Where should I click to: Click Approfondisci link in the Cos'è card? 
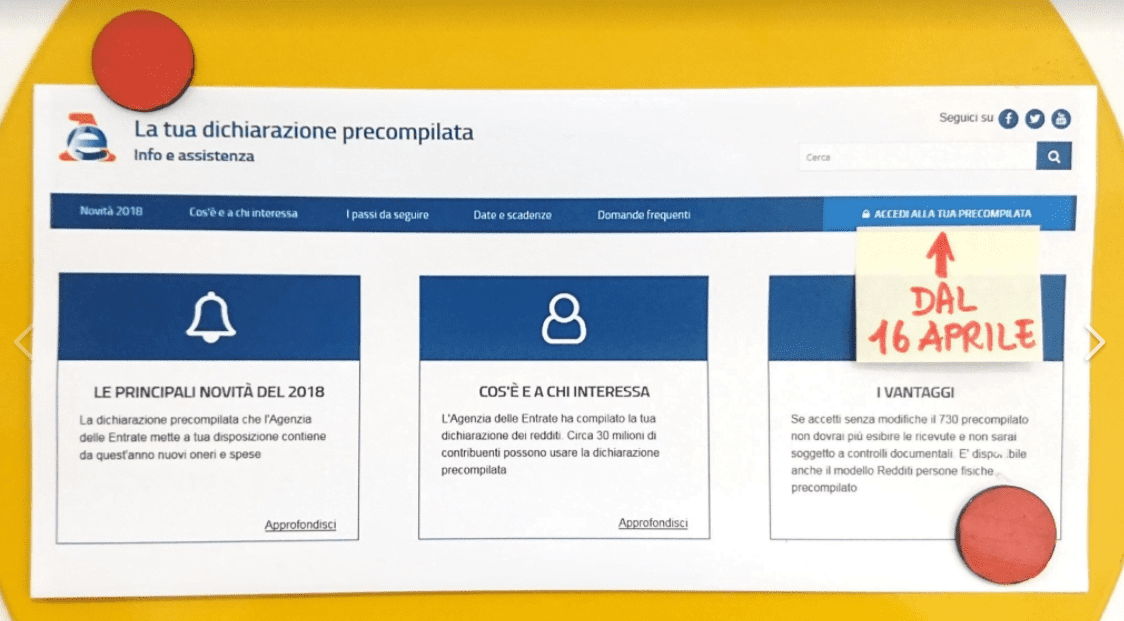(653, 523)
